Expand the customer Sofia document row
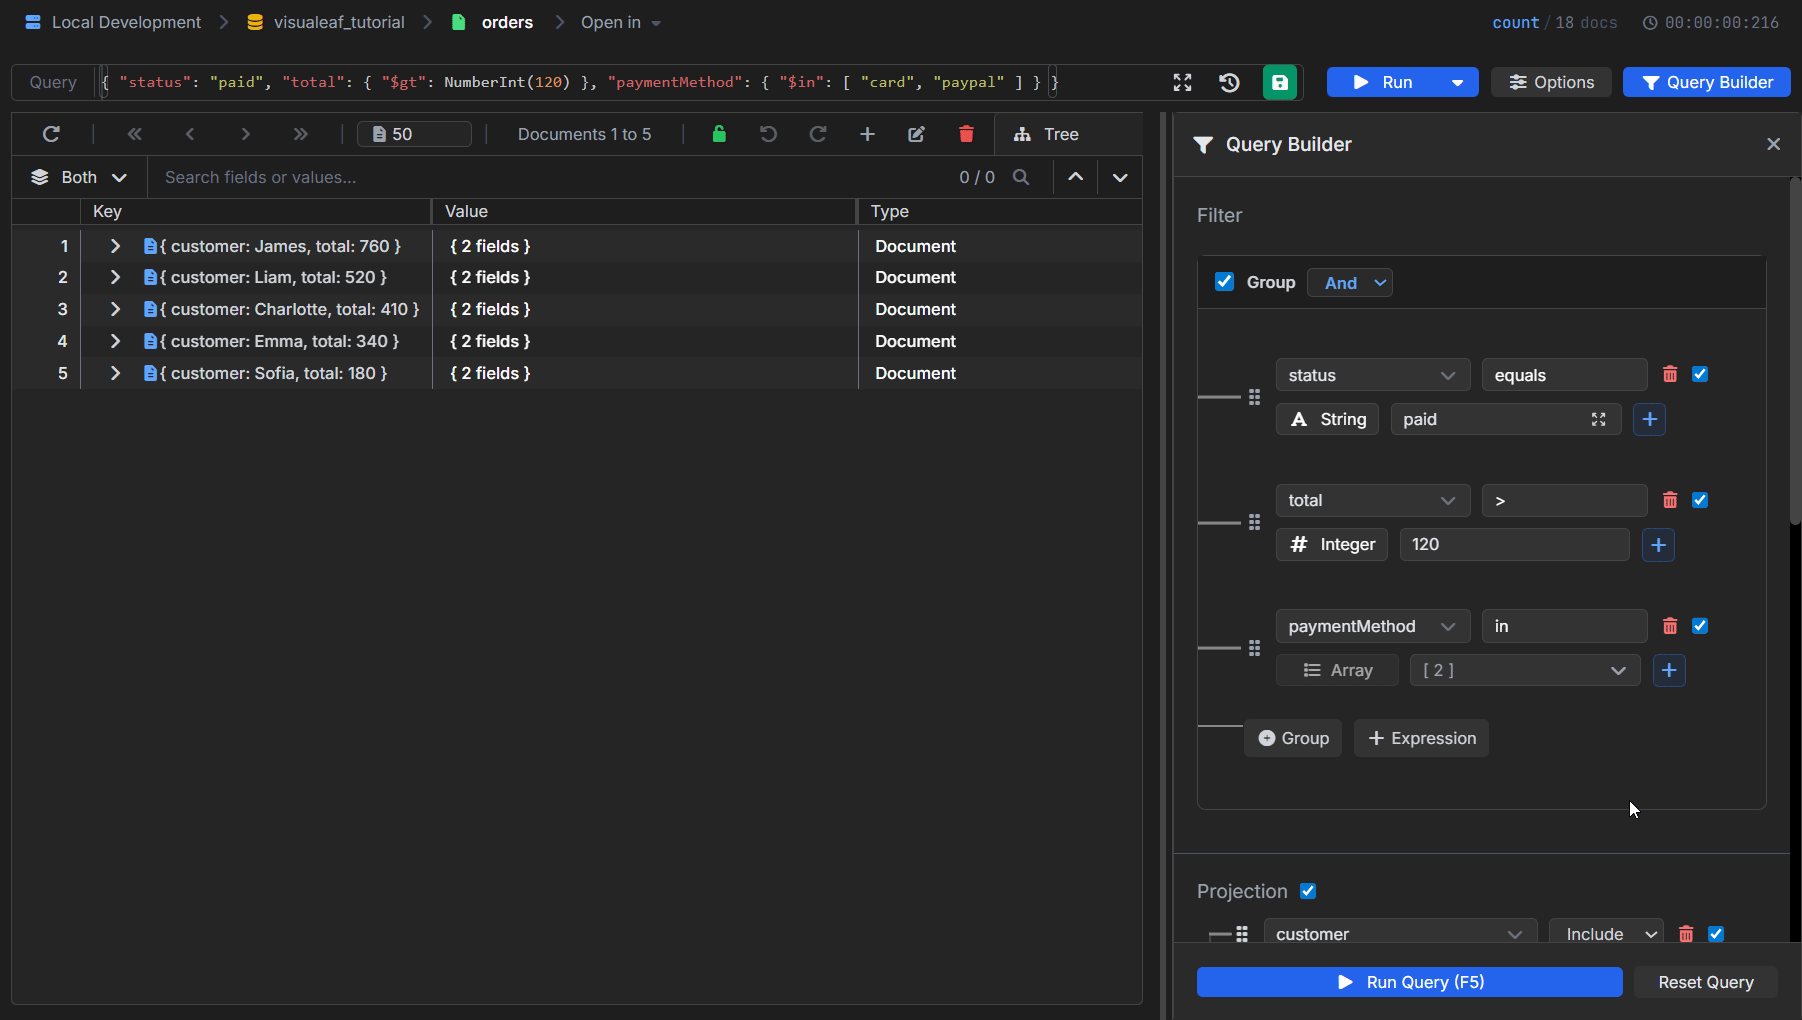 [115, 373]
